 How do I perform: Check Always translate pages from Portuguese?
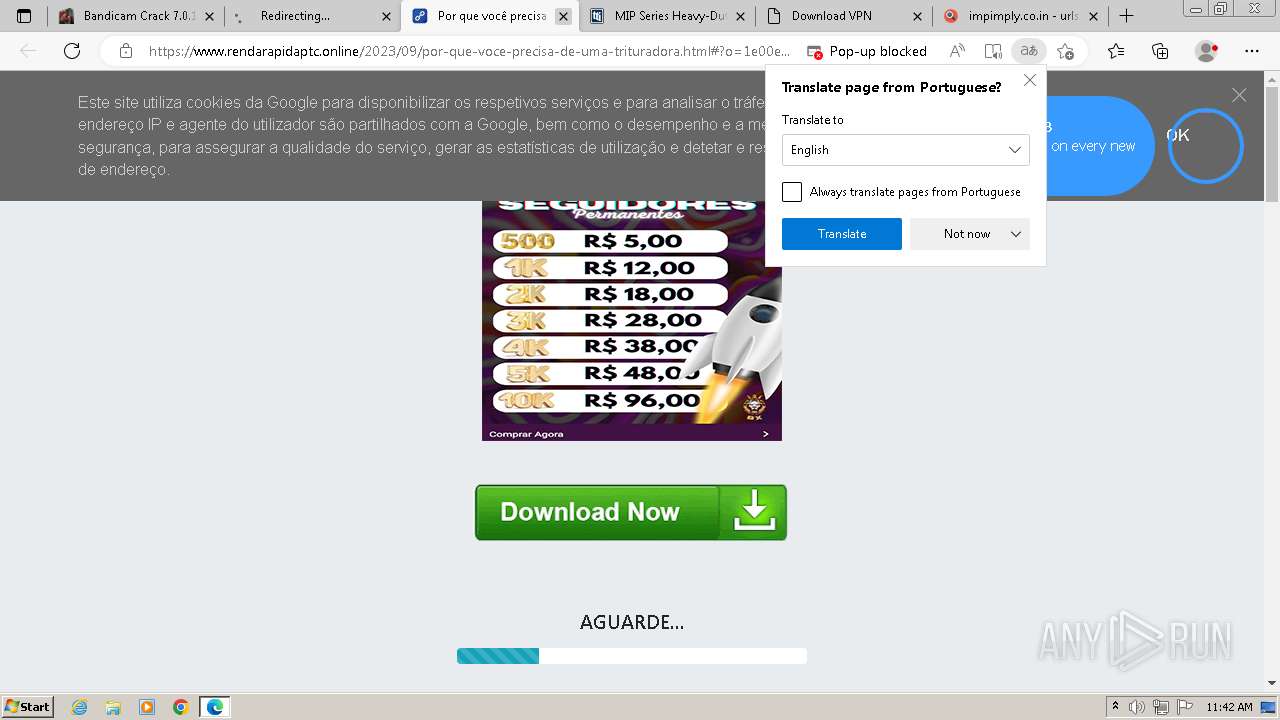click(792, 192)
